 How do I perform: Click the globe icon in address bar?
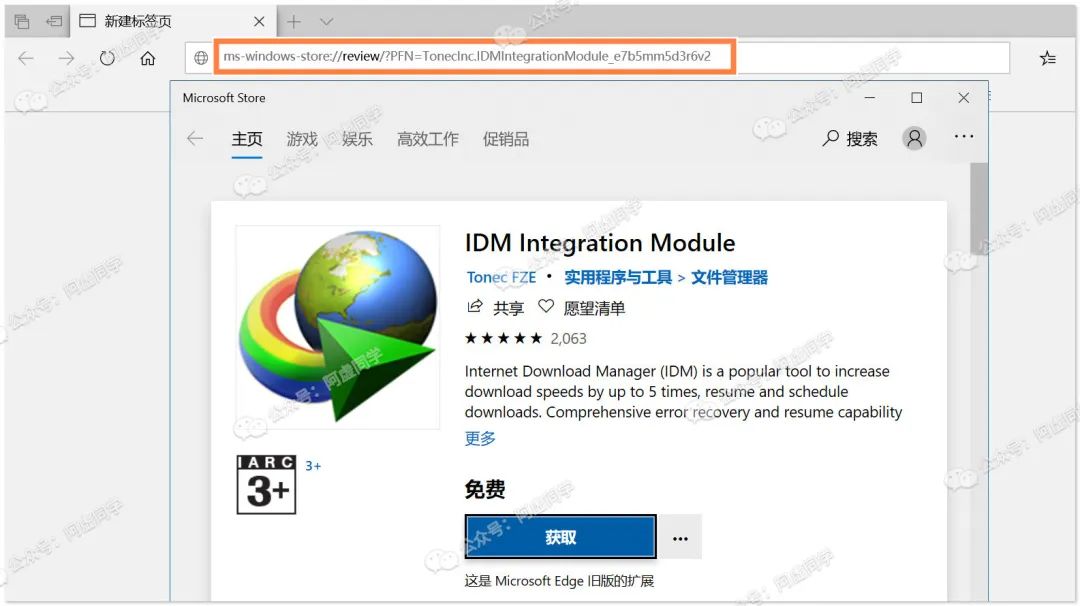200,58
